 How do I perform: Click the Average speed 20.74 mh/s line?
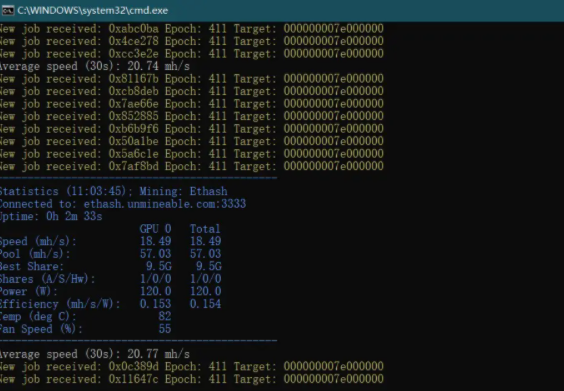[x=94, y=67]
